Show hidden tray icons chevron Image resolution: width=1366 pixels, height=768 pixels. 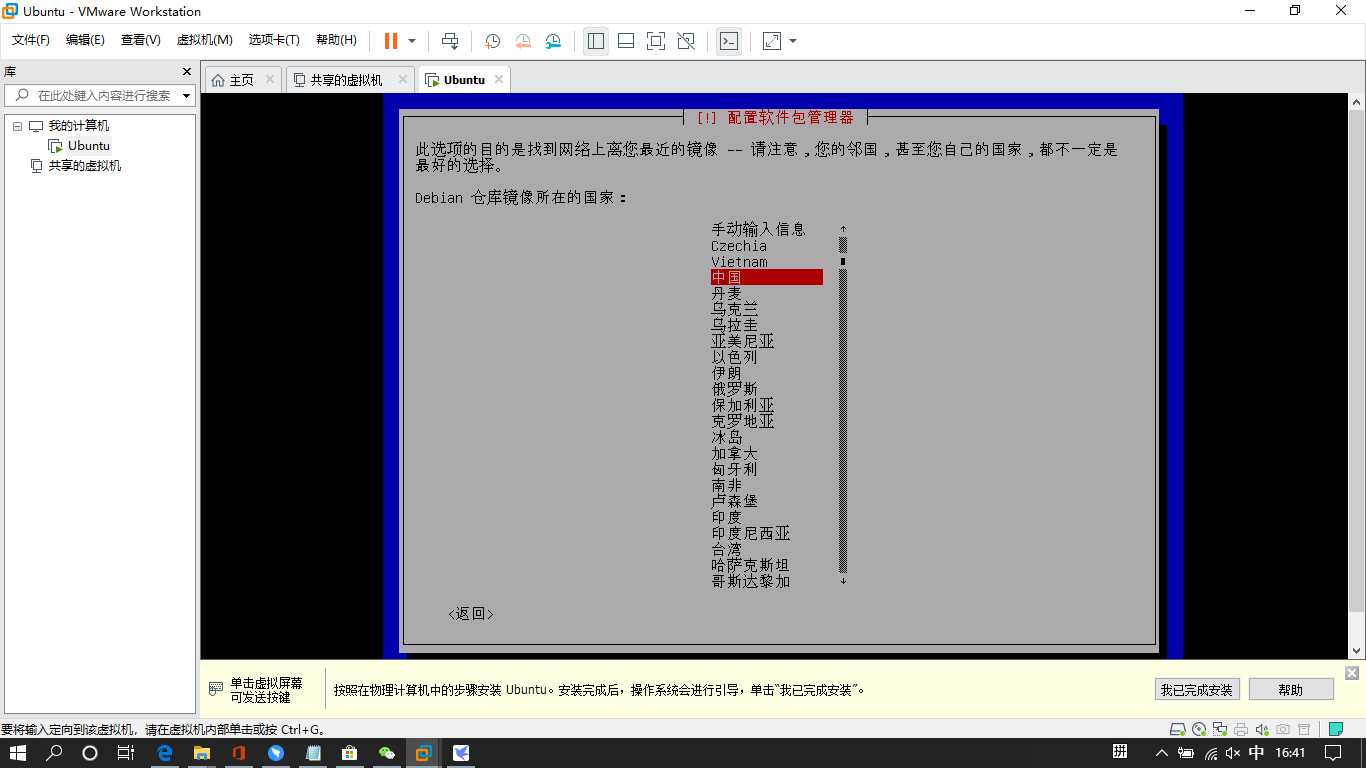click(x=1162, y=753)
